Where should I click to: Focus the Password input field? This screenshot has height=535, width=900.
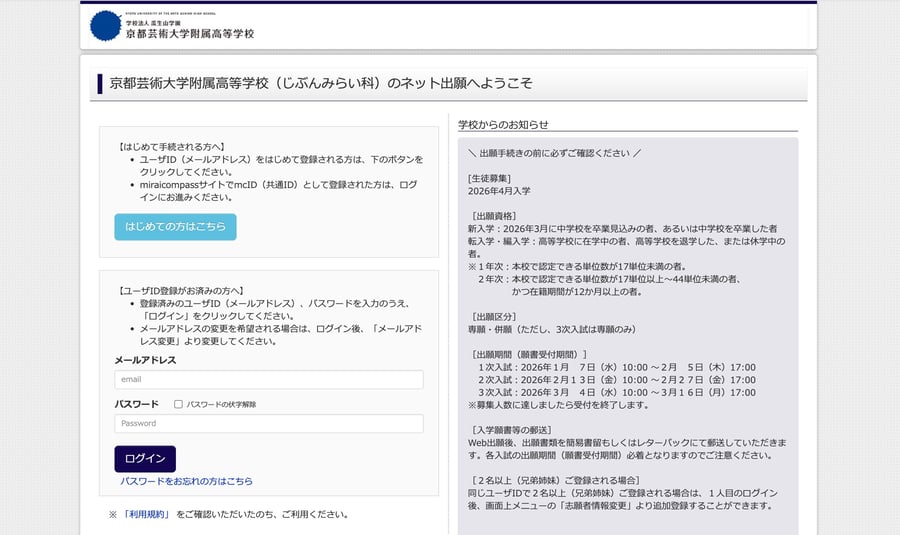[269, 423]
